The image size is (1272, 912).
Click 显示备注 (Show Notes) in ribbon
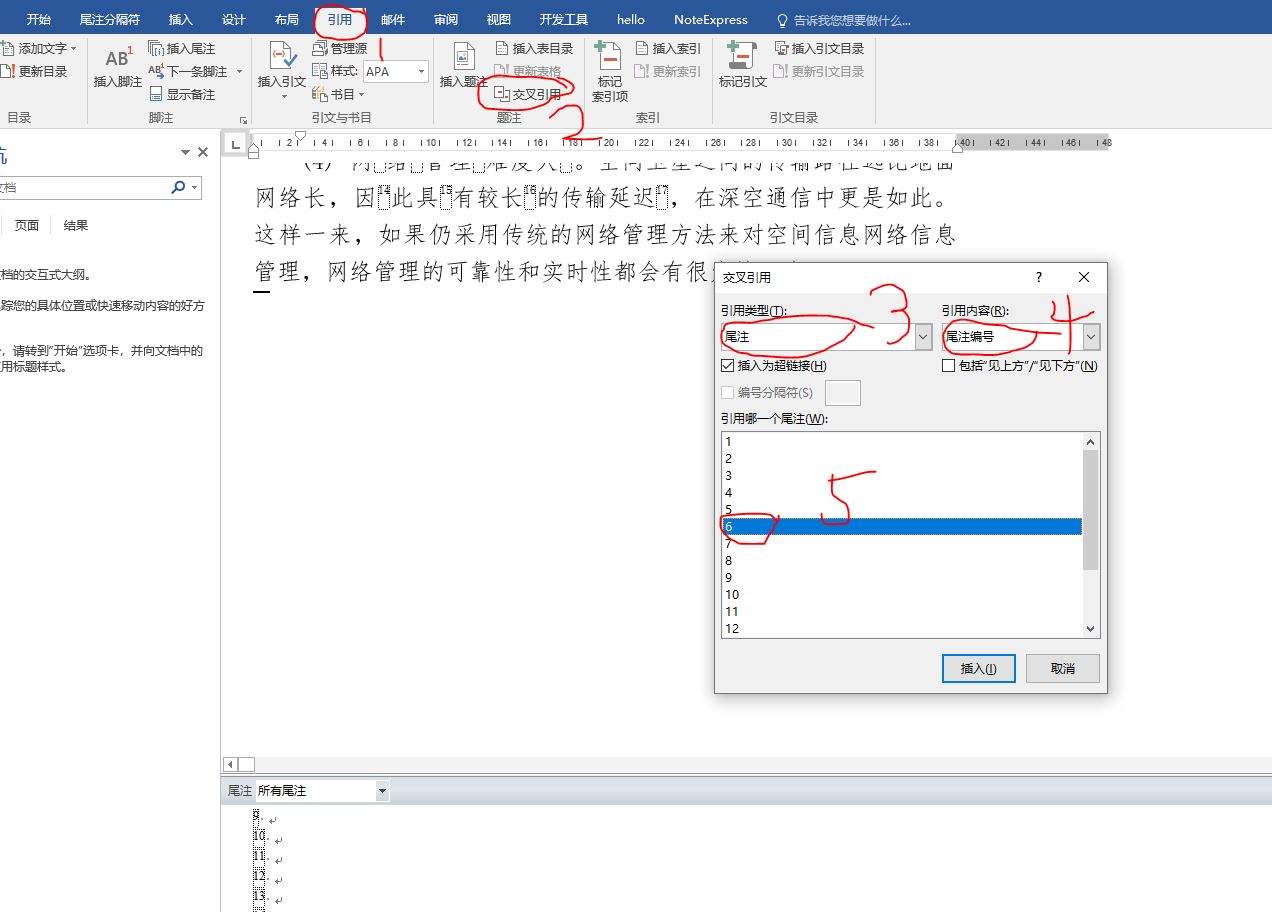[182, 94]
